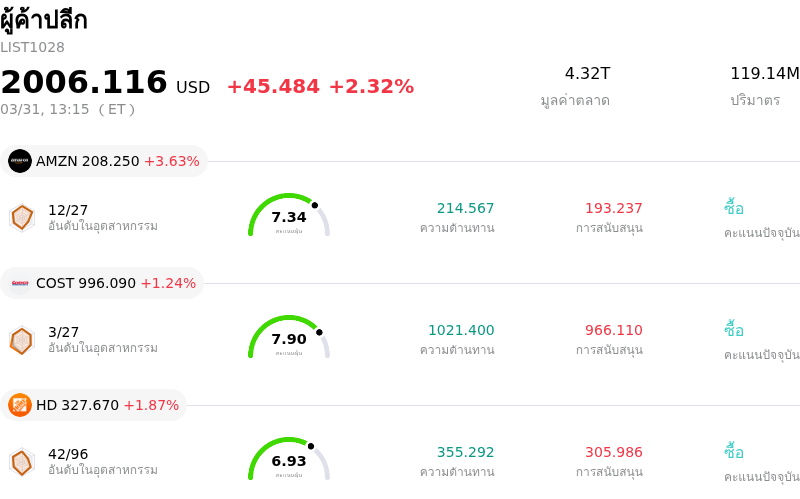Click the 119.14M volume value

pyautogui.click(x=764, y=73)
